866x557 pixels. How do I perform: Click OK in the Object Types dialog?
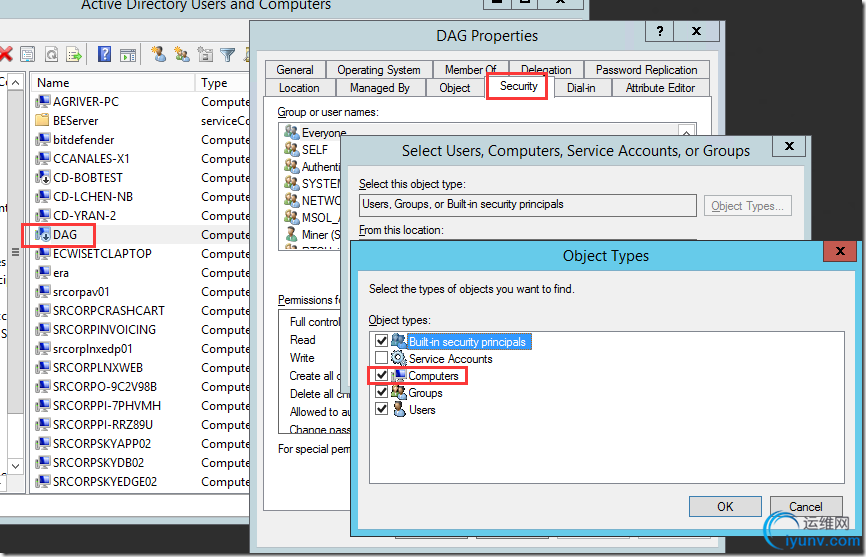pyautogui.click(x=725, y=507)
